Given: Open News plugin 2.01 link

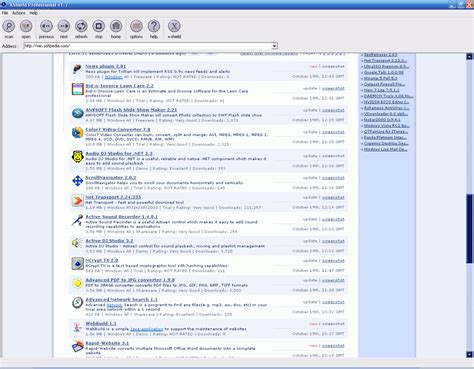Looking at the screenshot, I should [106, 66].
